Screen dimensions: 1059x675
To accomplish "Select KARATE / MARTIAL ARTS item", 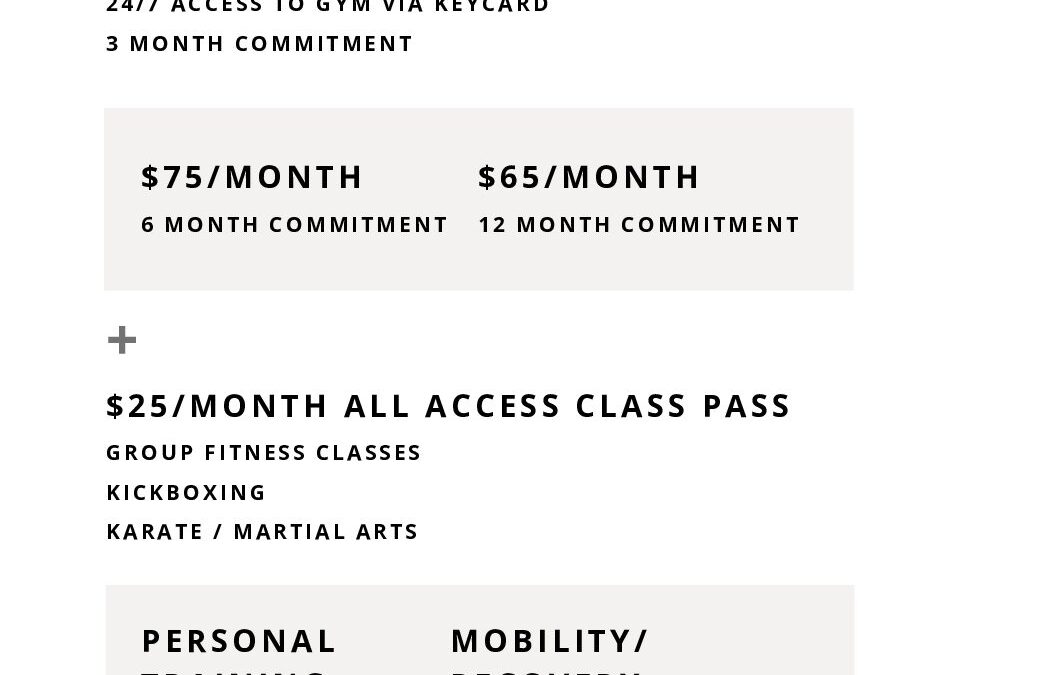I will pos(262,531).
